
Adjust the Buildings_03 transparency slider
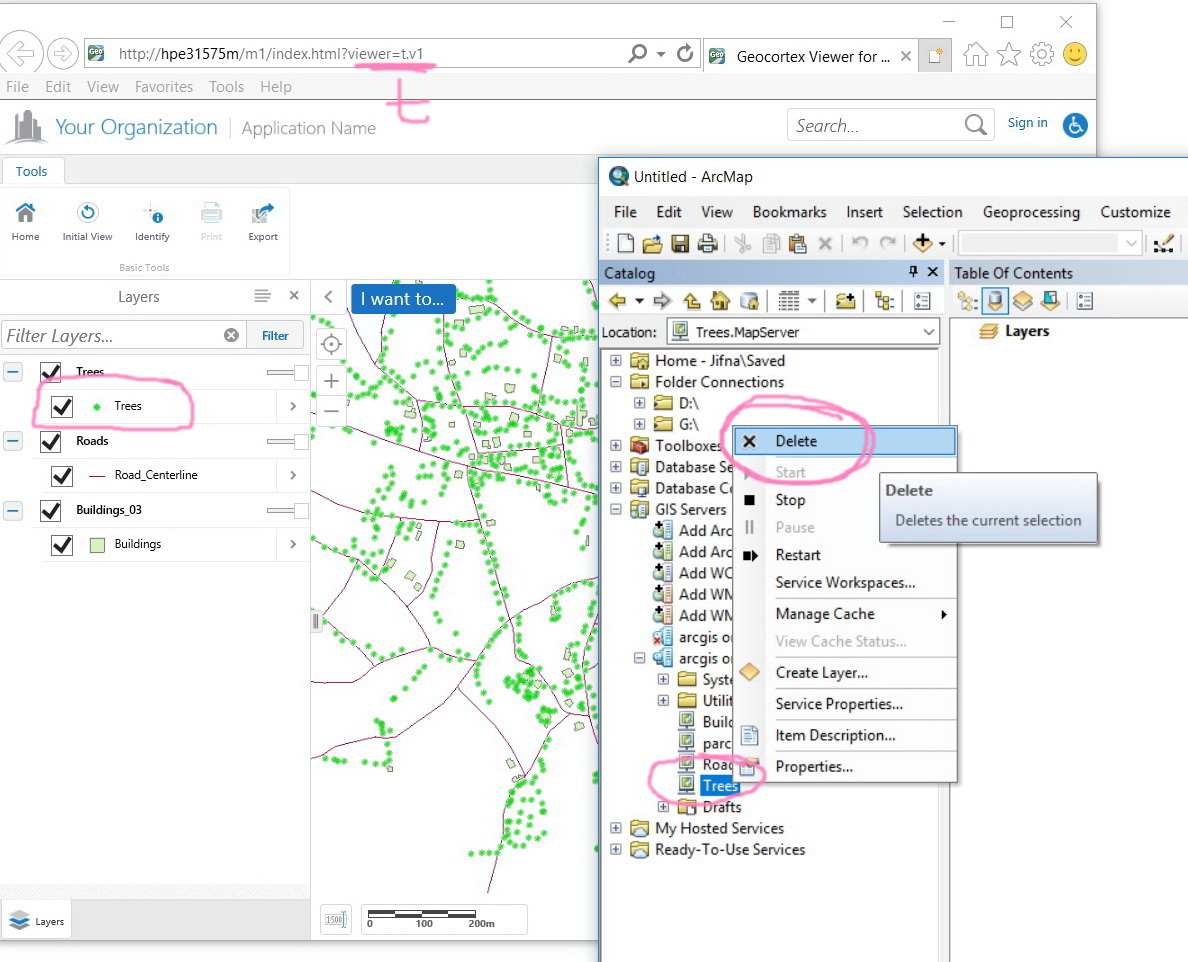pos(287,511)
